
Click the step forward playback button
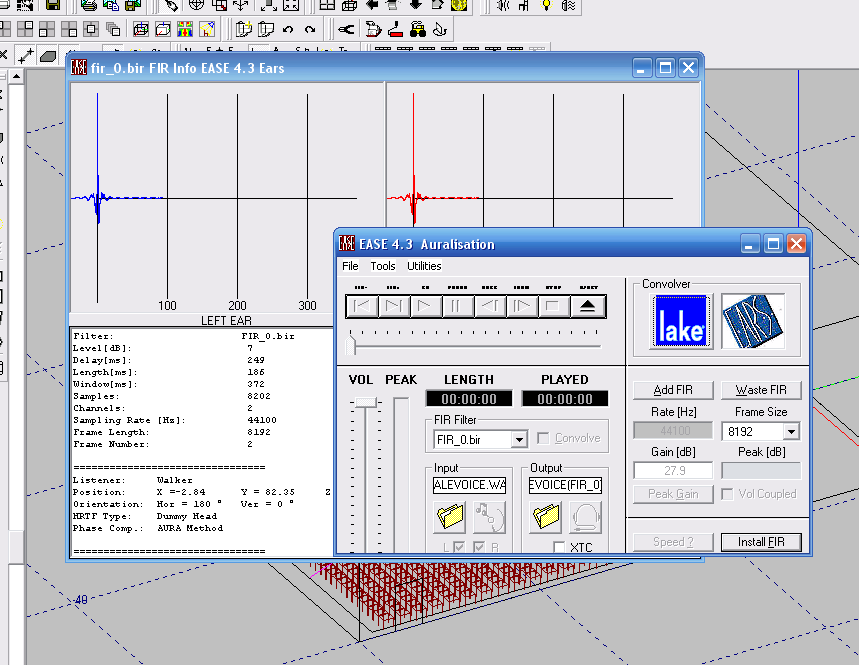[x=521, y=306]
